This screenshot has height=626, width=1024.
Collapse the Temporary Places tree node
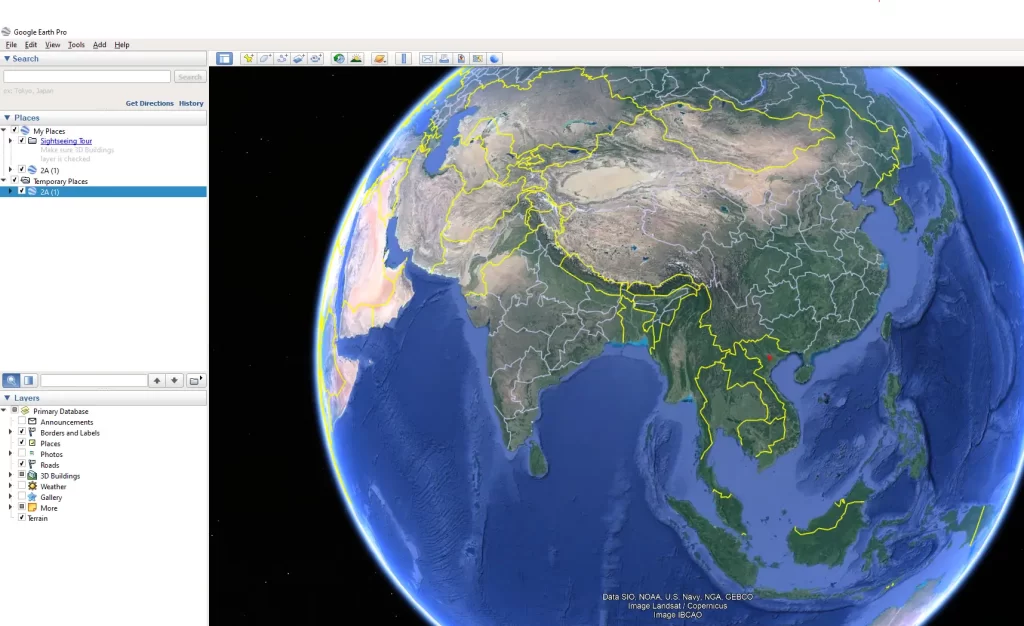(x=4, y=181)
